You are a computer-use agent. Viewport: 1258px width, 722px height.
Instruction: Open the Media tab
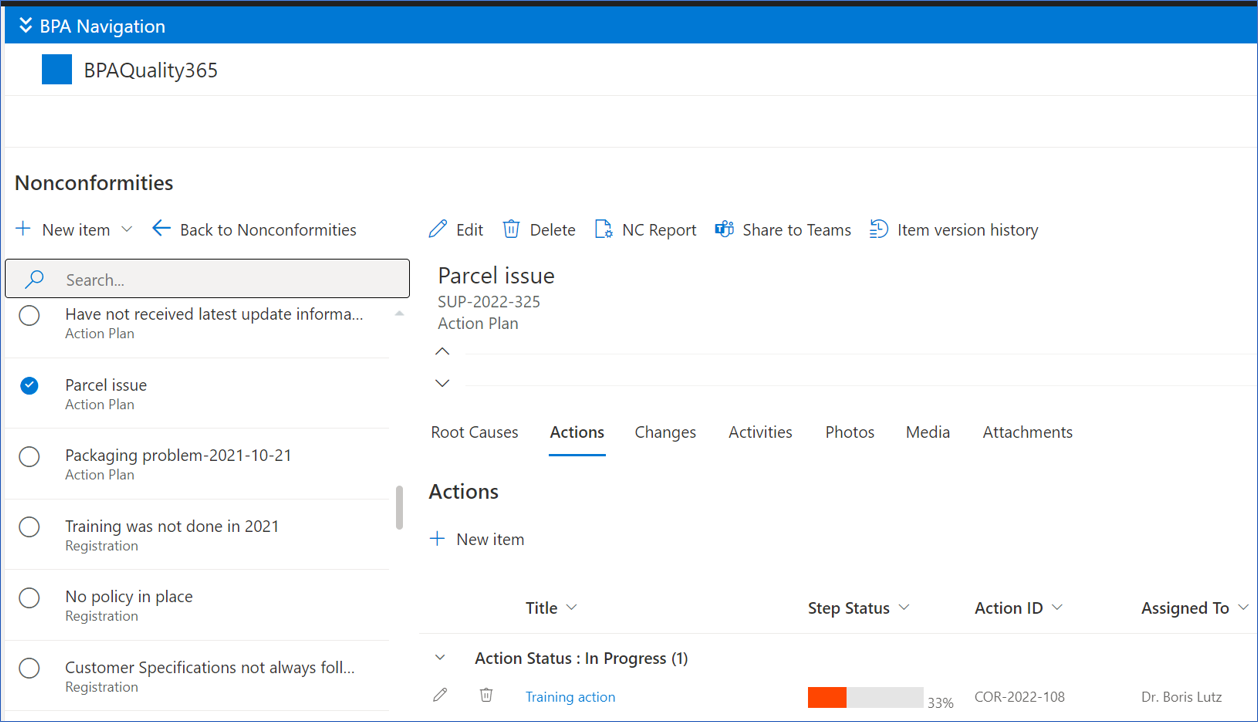[x=928, y=432]
